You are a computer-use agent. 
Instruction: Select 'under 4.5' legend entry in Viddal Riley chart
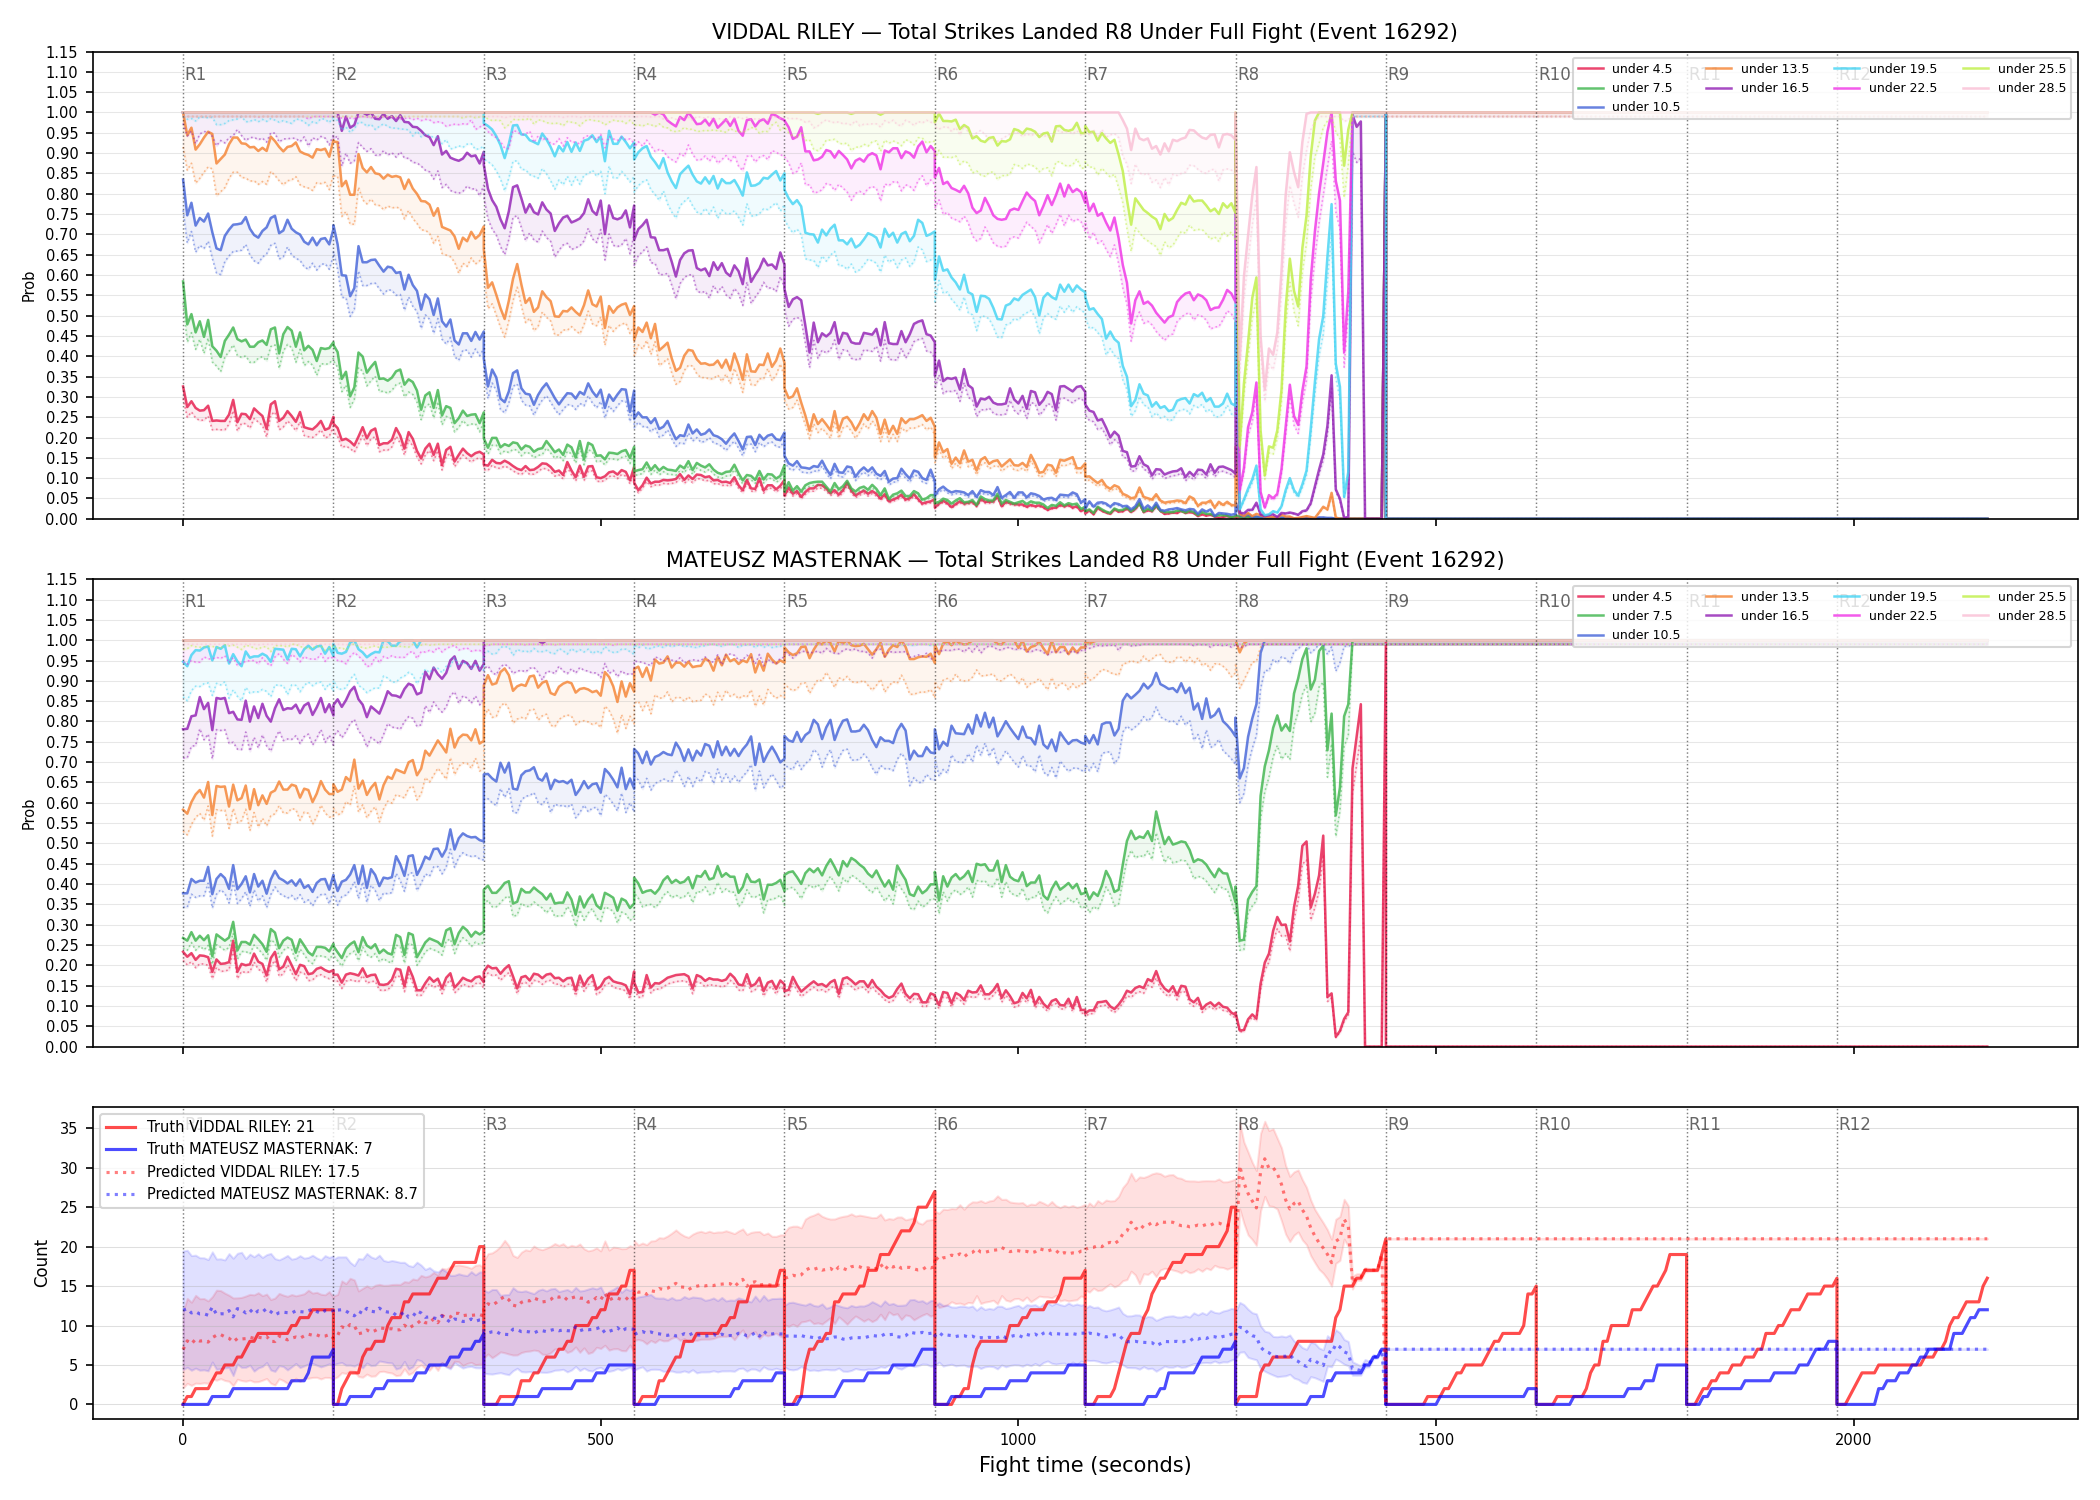coord(1625,69)
